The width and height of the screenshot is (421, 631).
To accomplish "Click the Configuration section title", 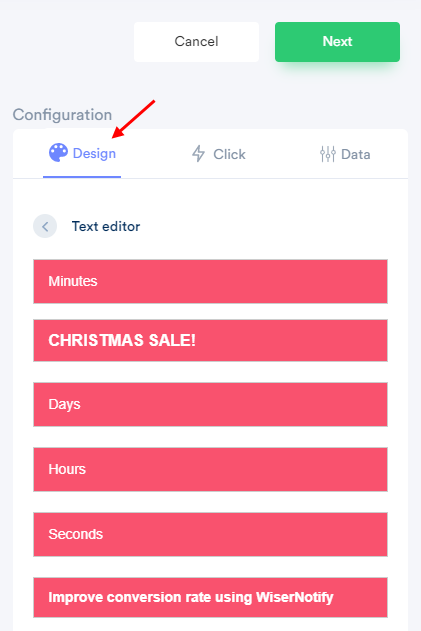I will pyautogui.click(x=62, y=115).
